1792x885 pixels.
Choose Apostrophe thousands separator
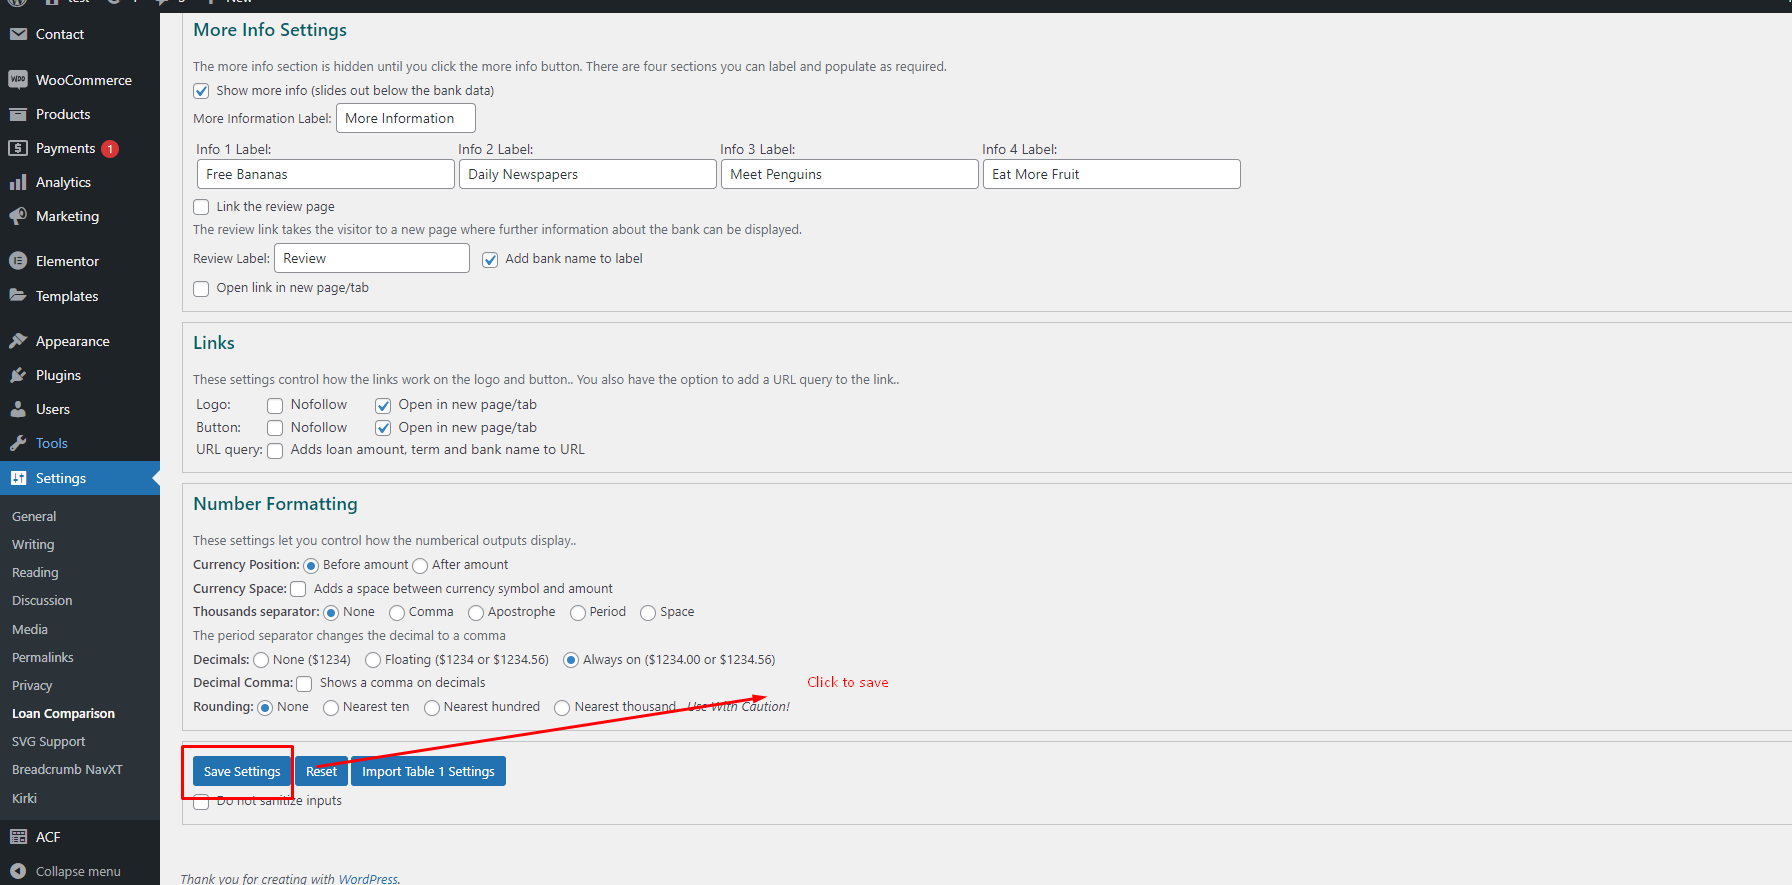pyautogui.click(x=476, y=613)
